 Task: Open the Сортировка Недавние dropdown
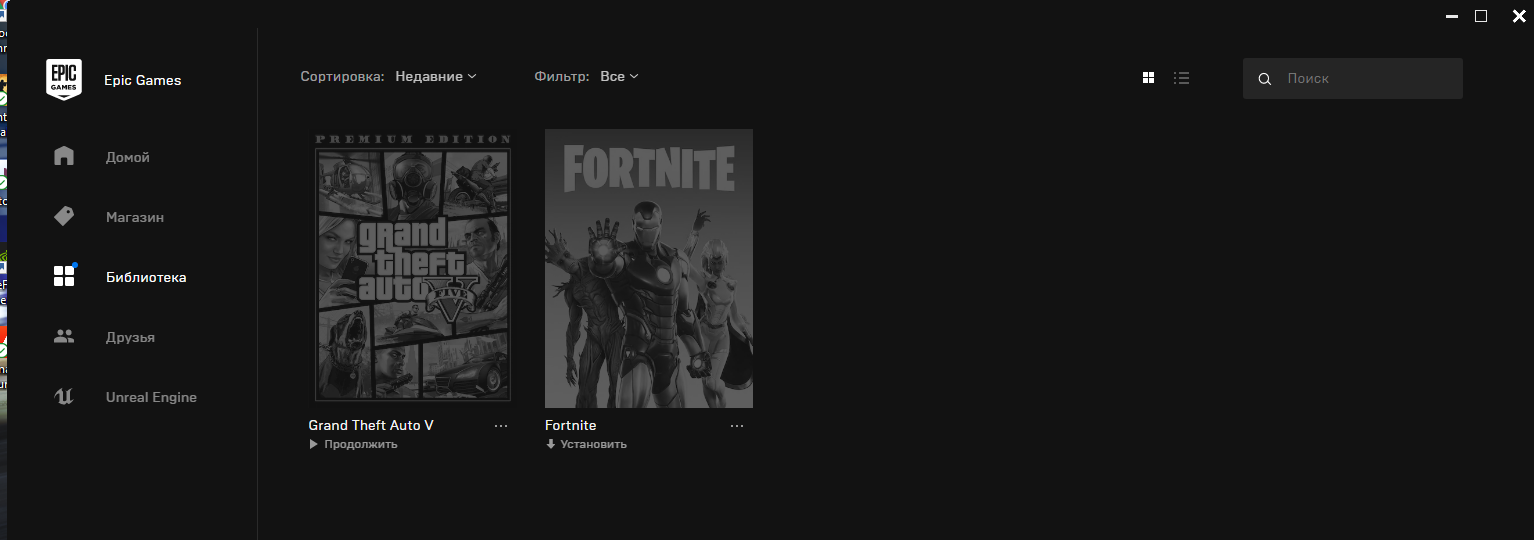436,76
